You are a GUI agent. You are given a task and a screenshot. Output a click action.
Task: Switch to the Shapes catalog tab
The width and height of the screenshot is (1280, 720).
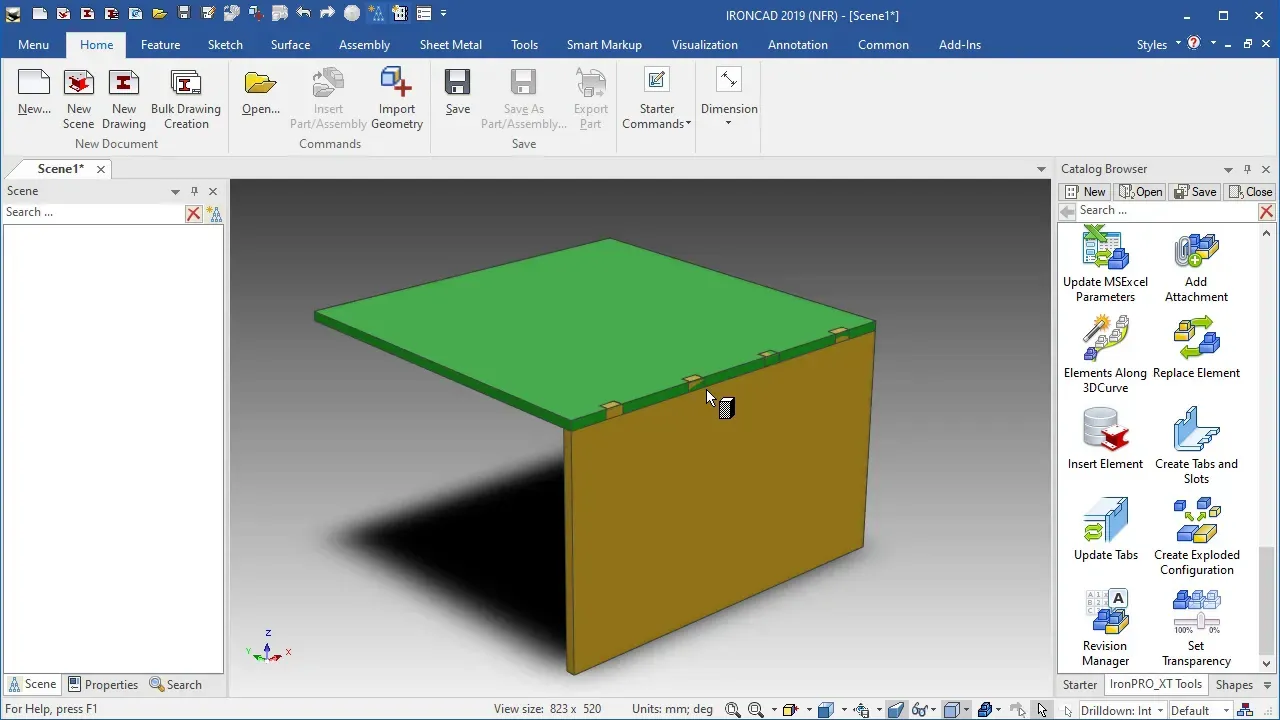(x=1234, y=685)
